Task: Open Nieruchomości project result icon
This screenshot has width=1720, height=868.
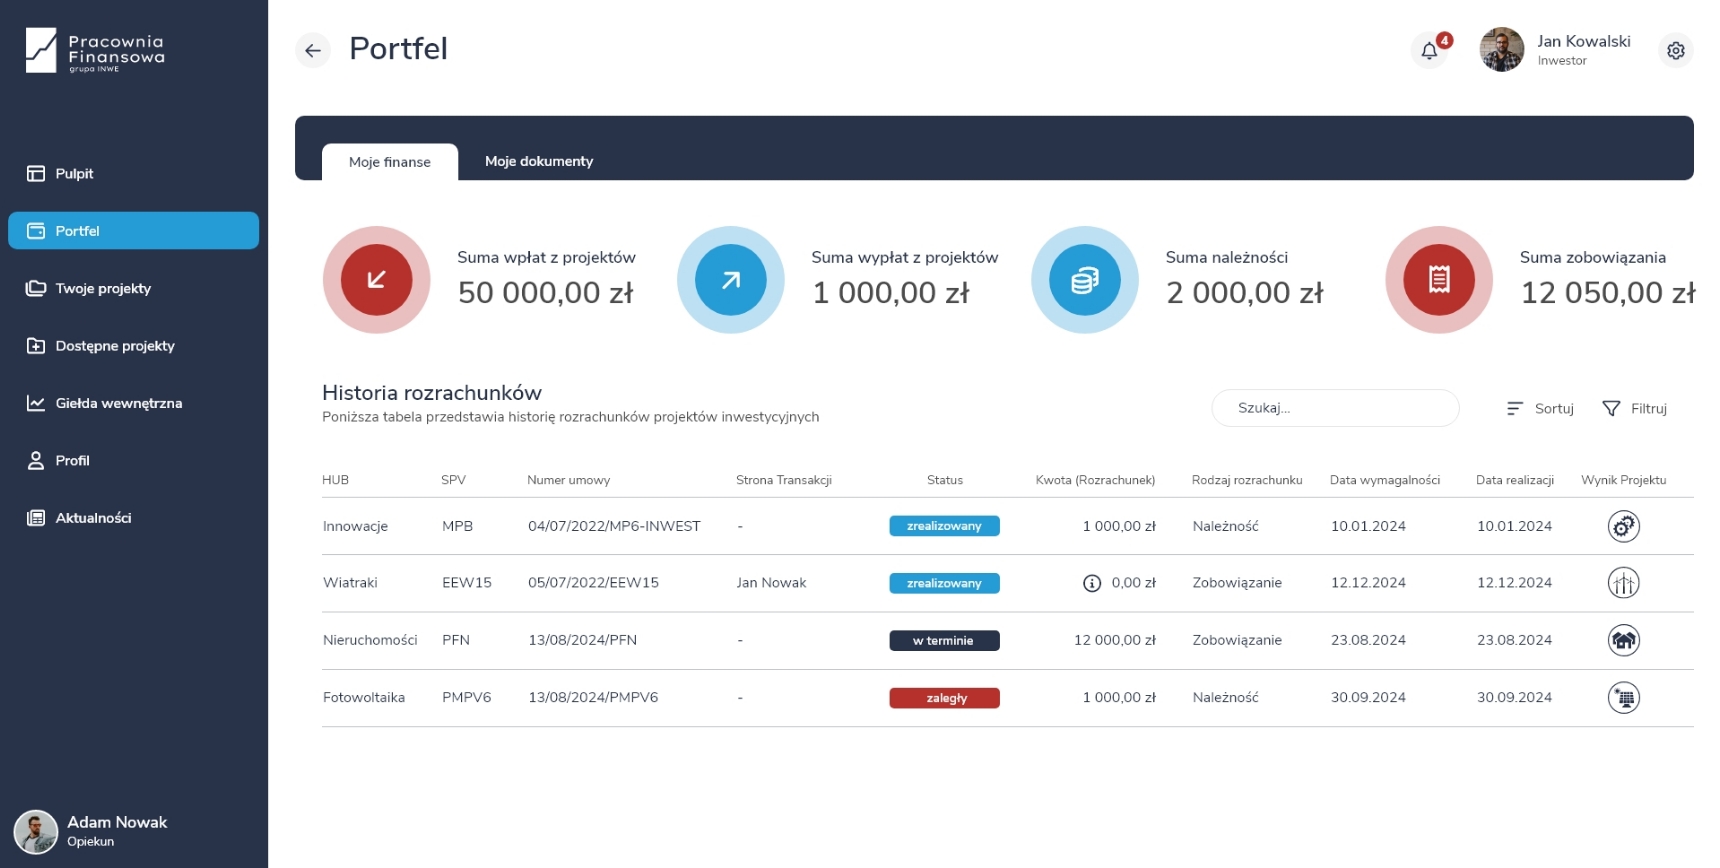Action: [x=1623, y=640]
